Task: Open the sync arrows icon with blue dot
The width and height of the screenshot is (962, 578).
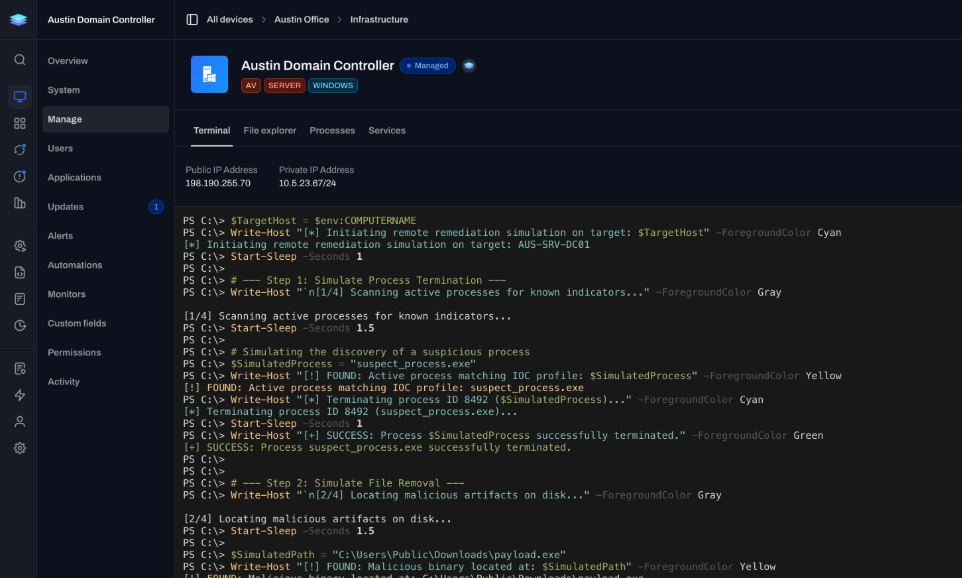Action: [x=20, y=150]
